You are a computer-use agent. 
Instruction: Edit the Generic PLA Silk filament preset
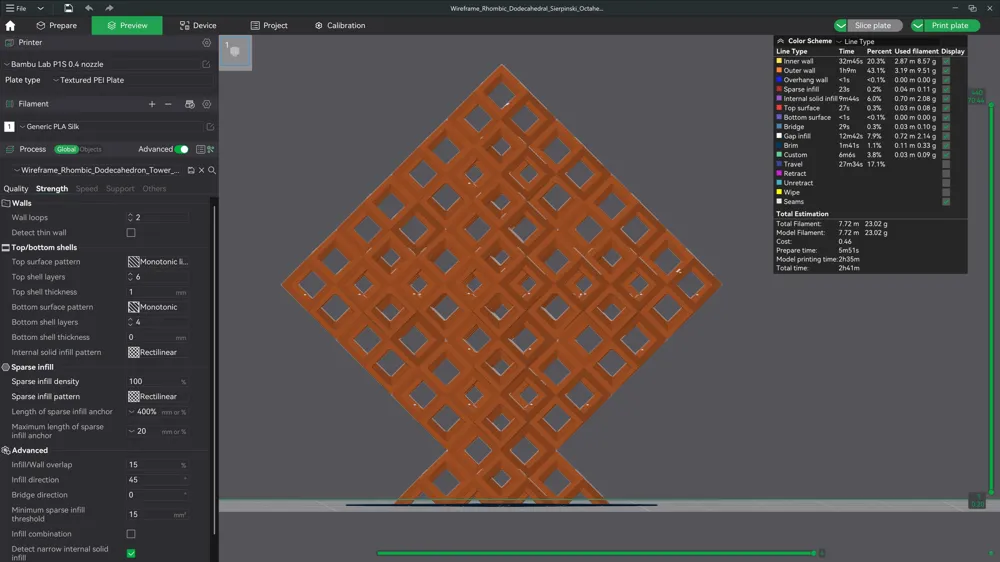click(210, 127)
